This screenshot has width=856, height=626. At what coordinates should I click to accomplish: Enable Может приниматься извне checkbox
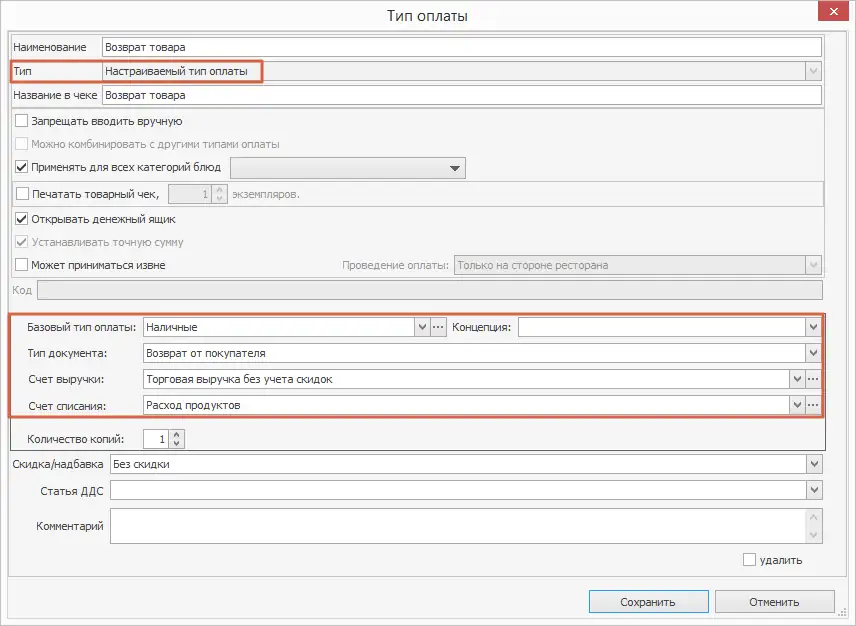click(x=21, y=265)
